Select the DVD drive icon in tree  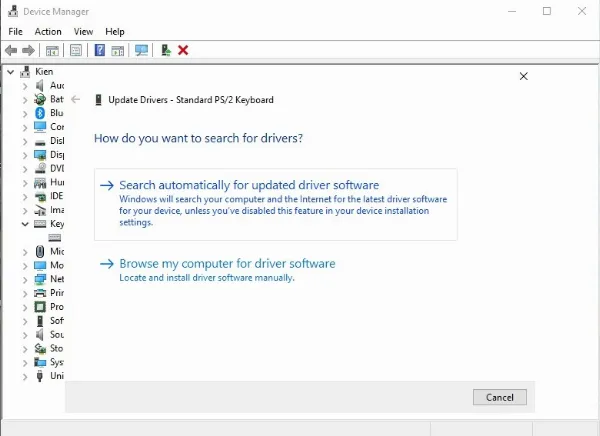coord(40,168)
